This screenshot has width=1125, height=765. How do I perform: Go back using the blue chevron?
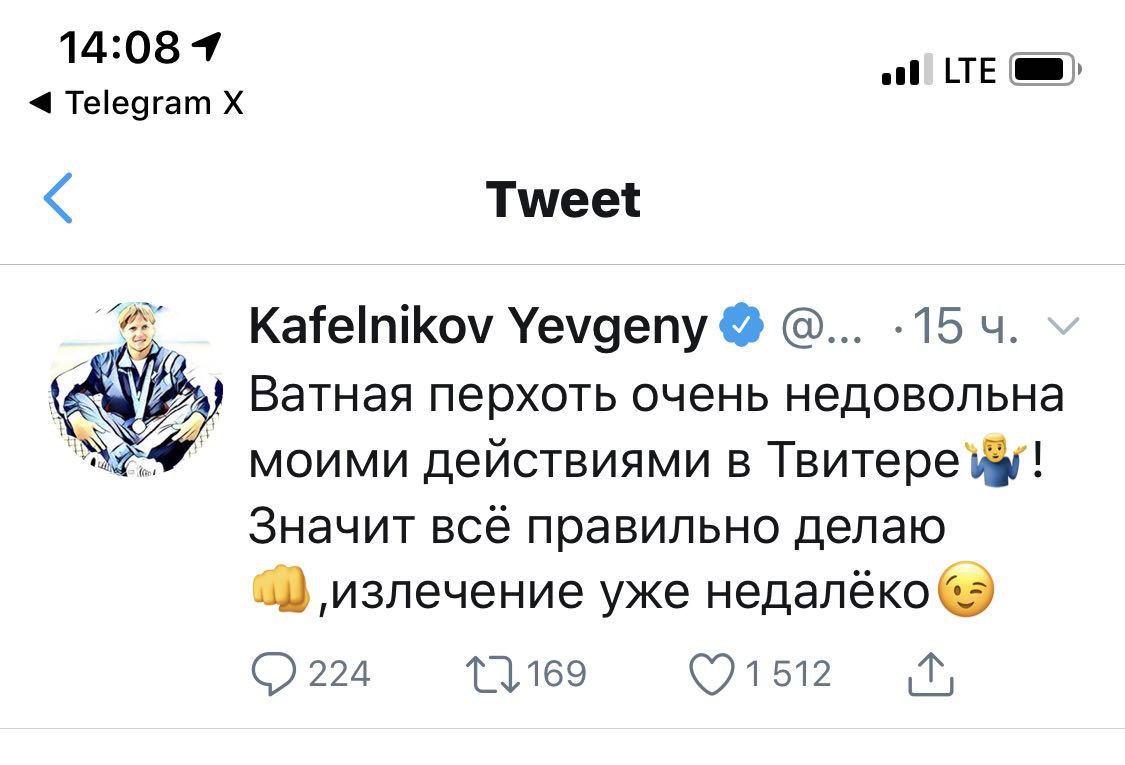click(60, 198)
